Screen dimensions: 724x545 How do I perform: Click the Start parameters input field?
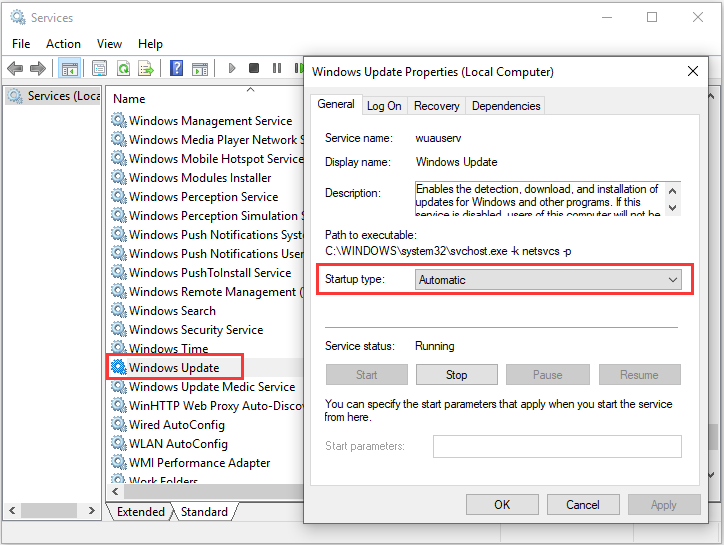point(557,446)
